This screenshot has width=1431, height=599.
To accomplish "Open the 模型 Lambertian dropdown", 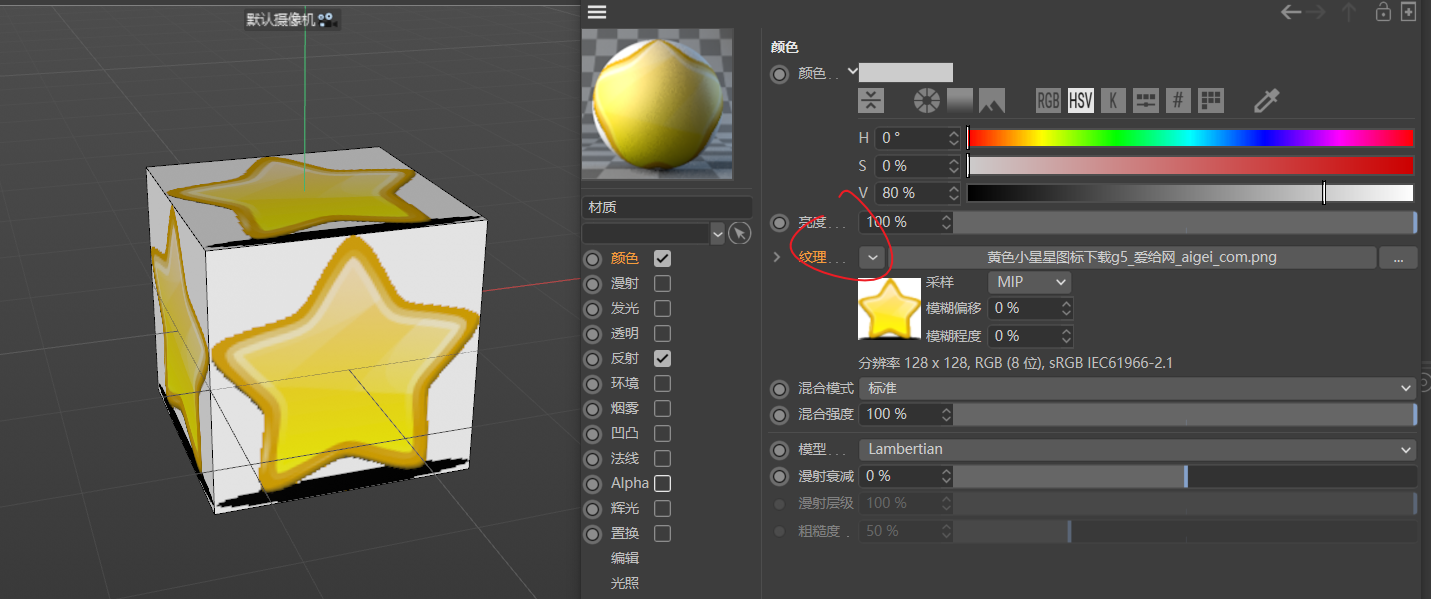I will pyautogui.click(x=1137, y=449).
